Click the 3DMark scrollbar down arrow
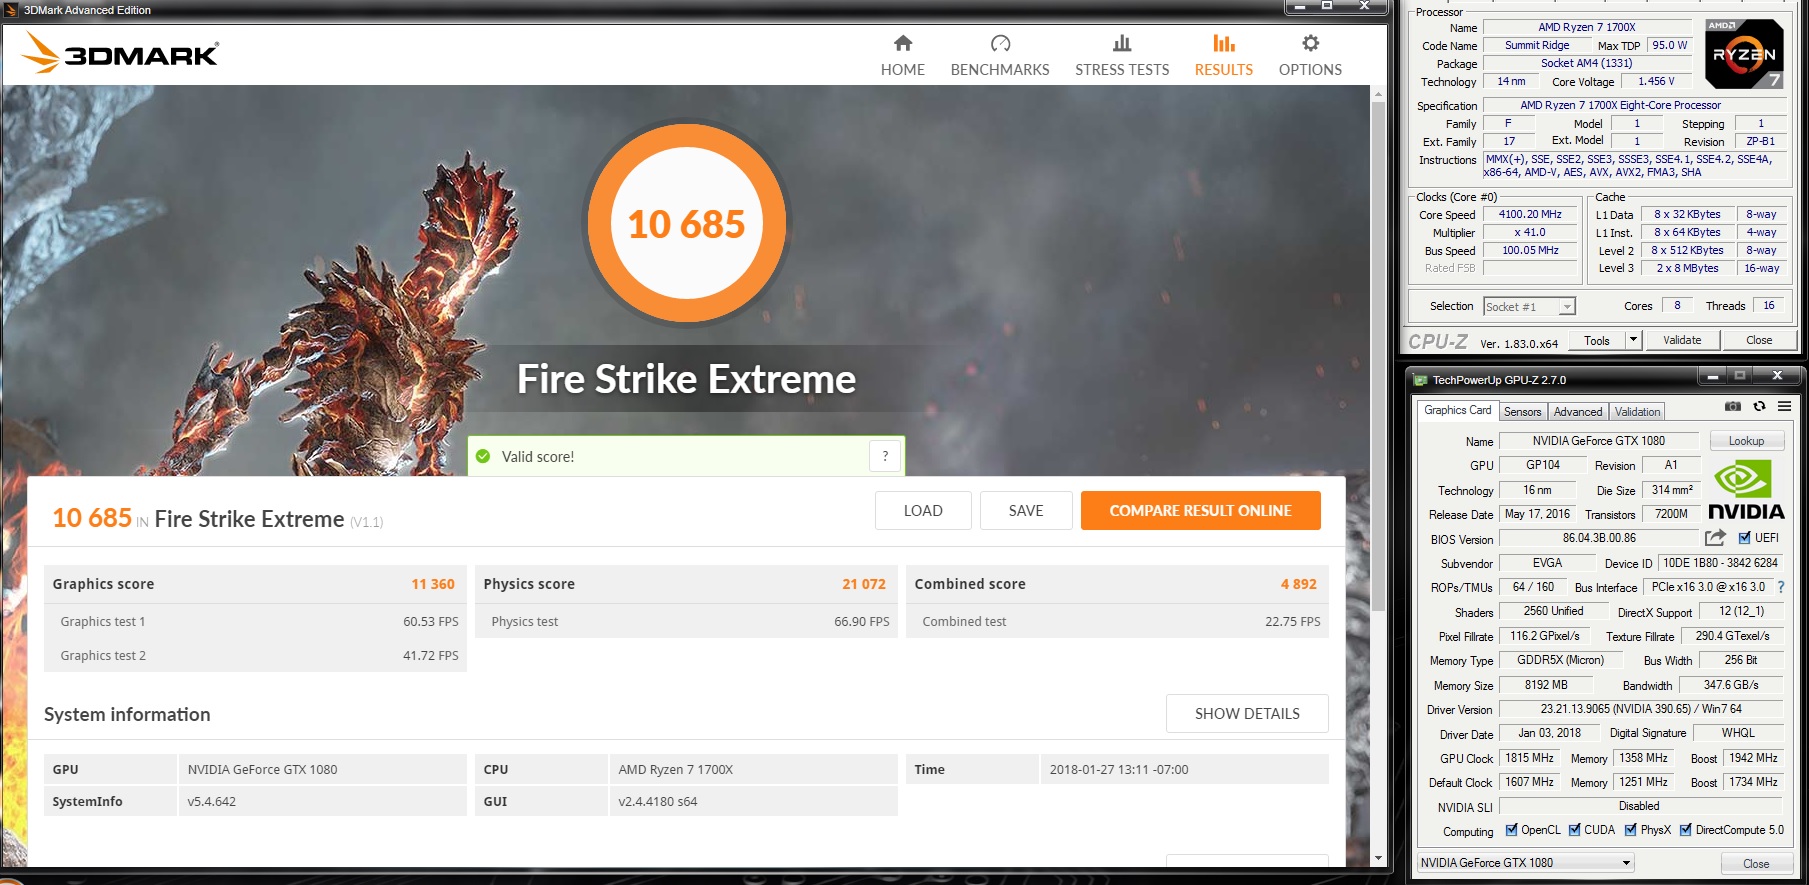 pos(1378,859)
